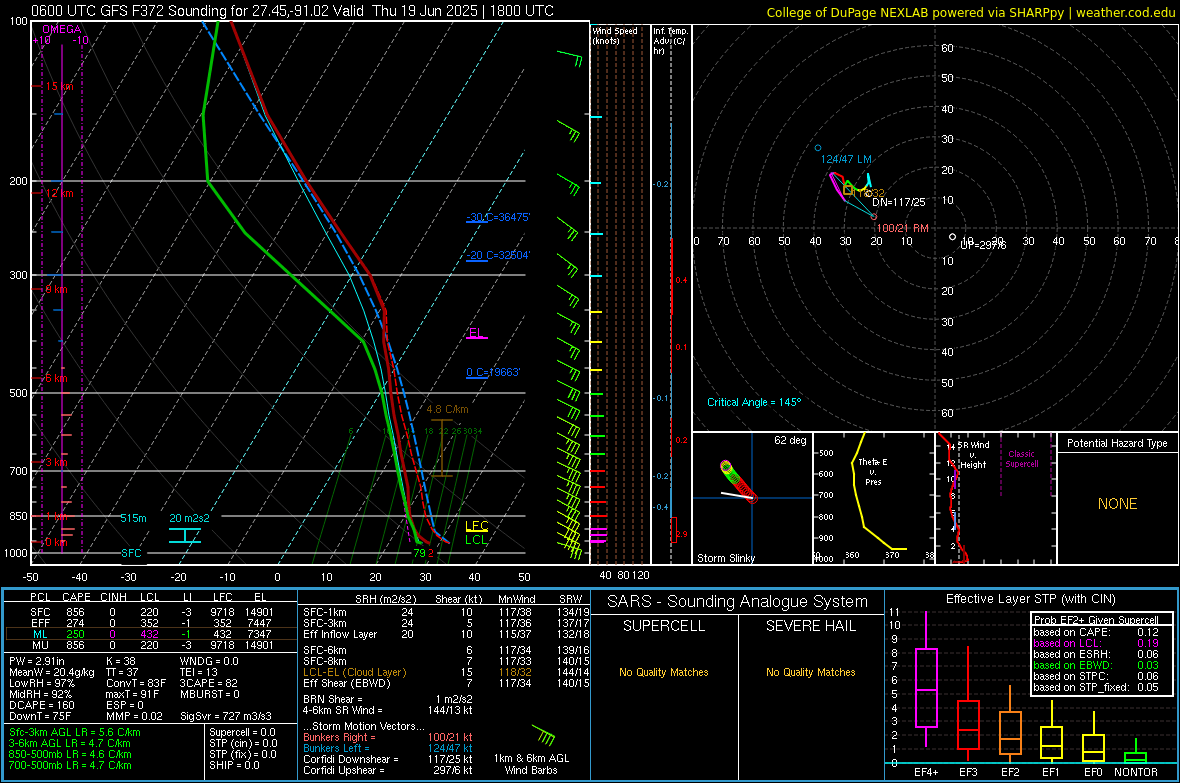This screenshot has height=783, width=1180.
Task: Click the 0 C=19663' freezing level label
Action: tap(493, 372)
